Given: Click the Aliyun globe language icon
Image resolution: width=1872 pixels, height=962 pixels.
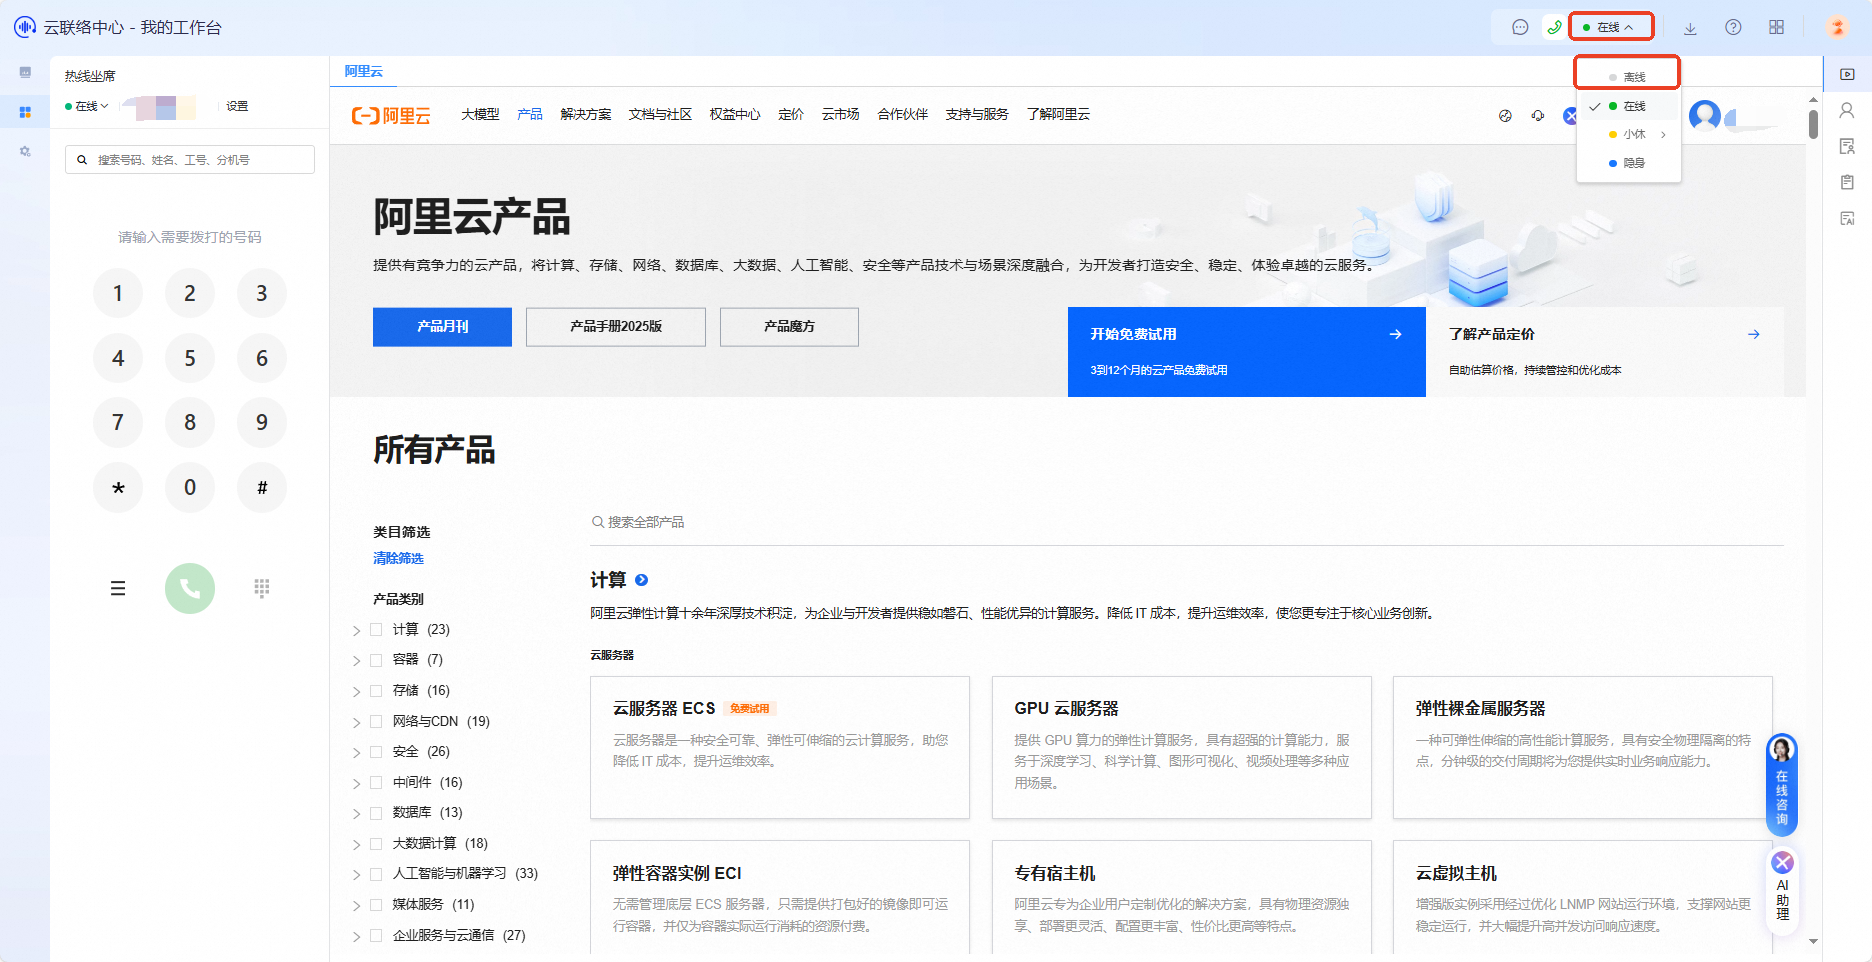Looking at the screenshot, I should click(1505, 116).
